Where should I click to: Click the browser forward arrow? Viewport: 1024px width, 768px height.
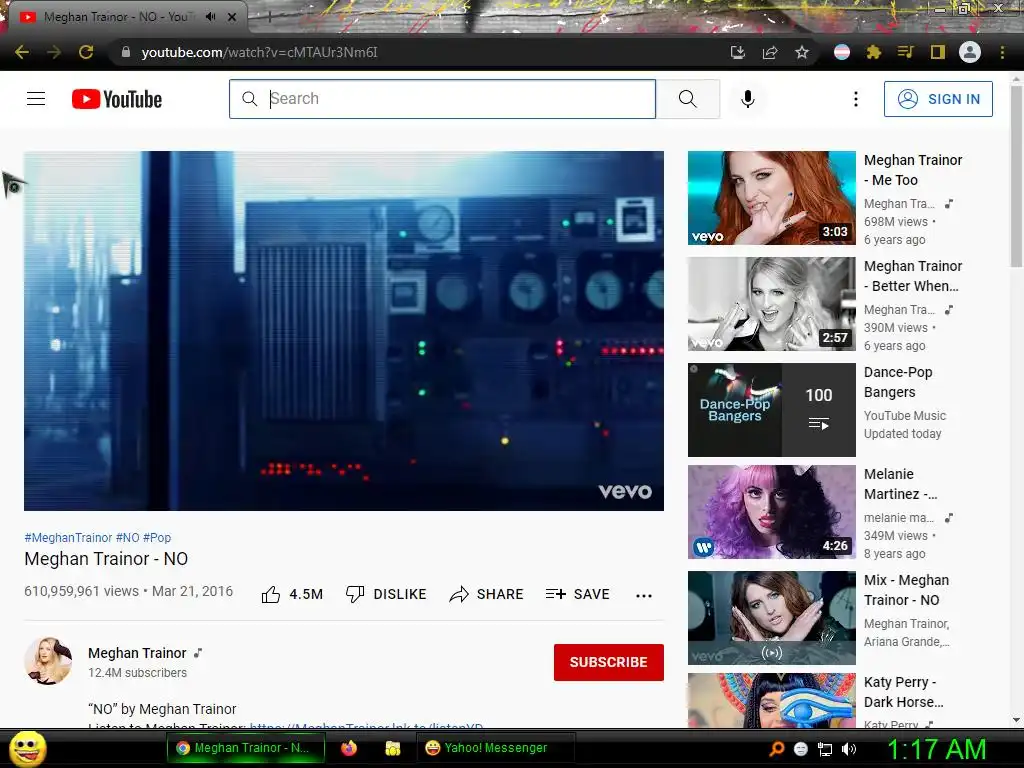tap(54, 52)
